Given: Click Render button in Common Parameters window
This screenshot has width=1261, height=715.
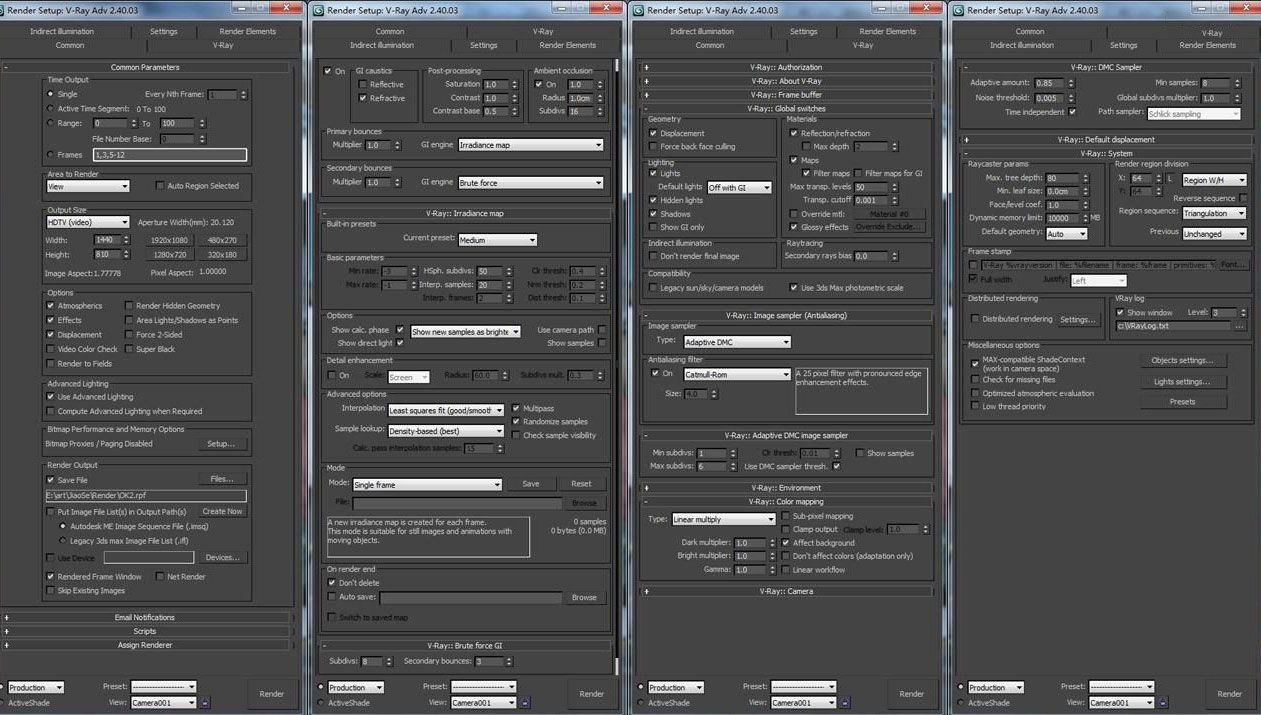Looking at the screenshot, I should coord(272,694).
